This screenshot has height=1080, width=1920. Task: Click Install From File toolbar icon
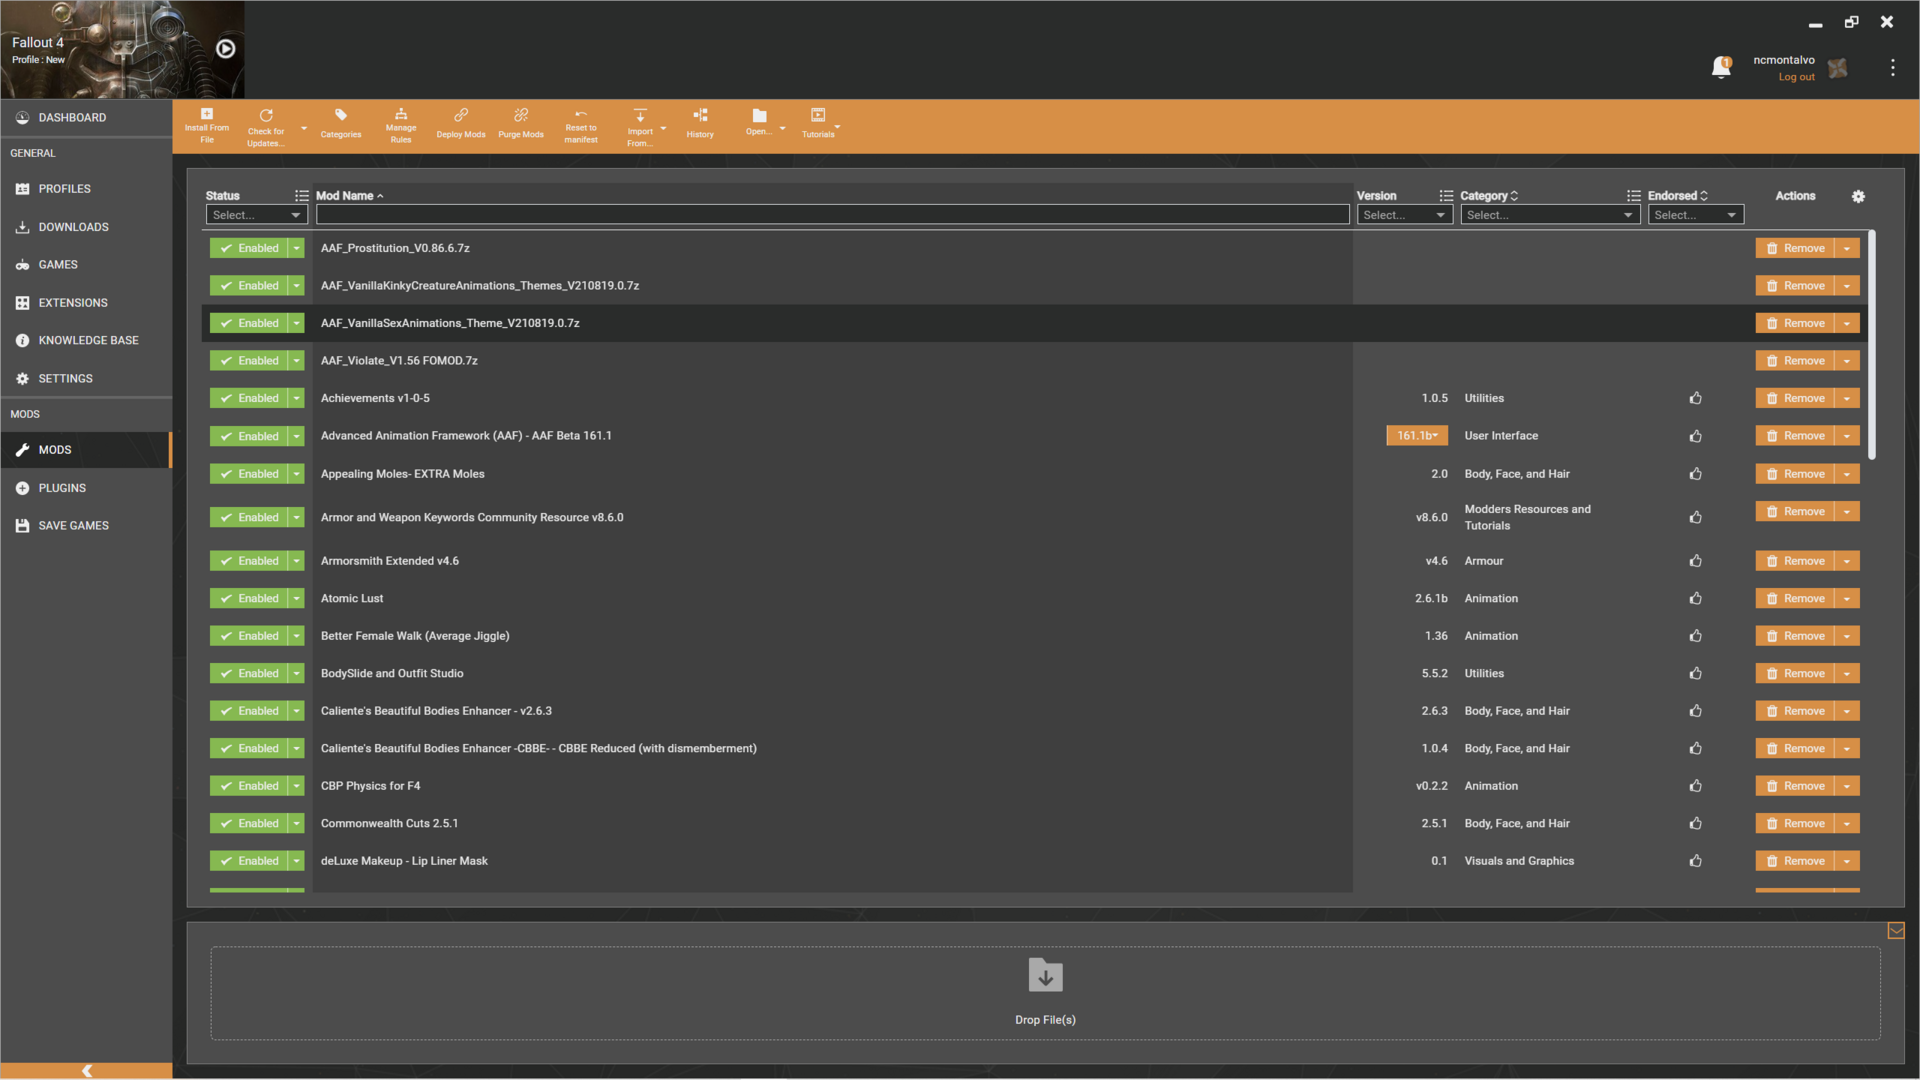coord(207,114)
